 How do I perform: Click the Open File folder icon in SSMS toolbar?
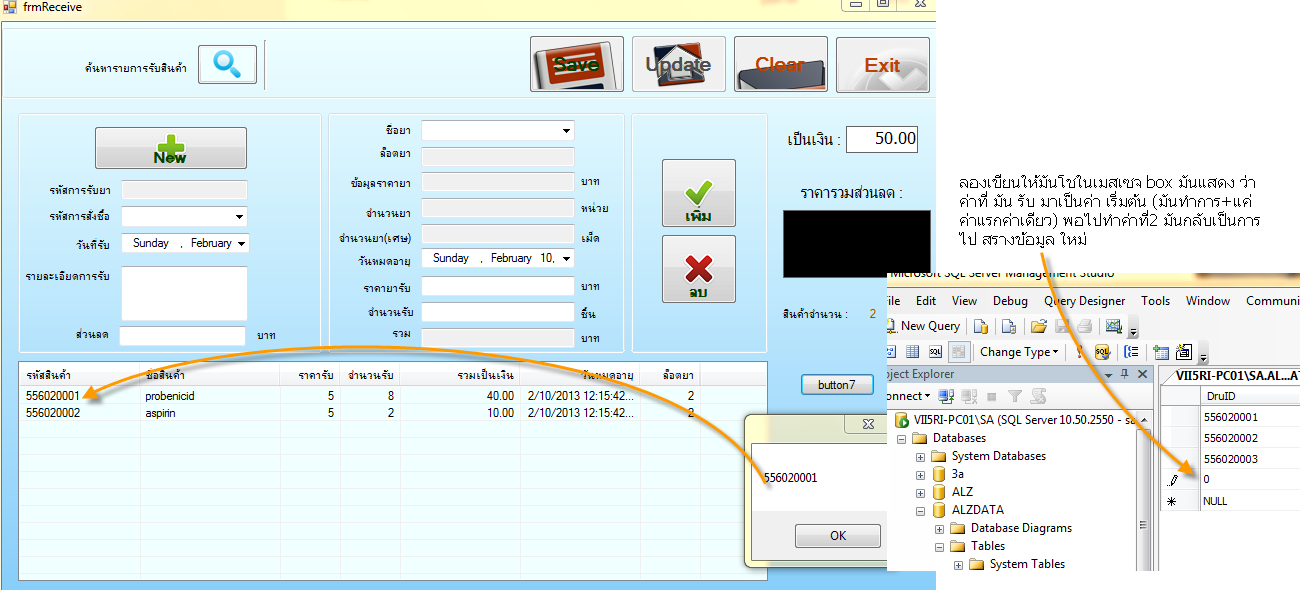(1038, 326)
